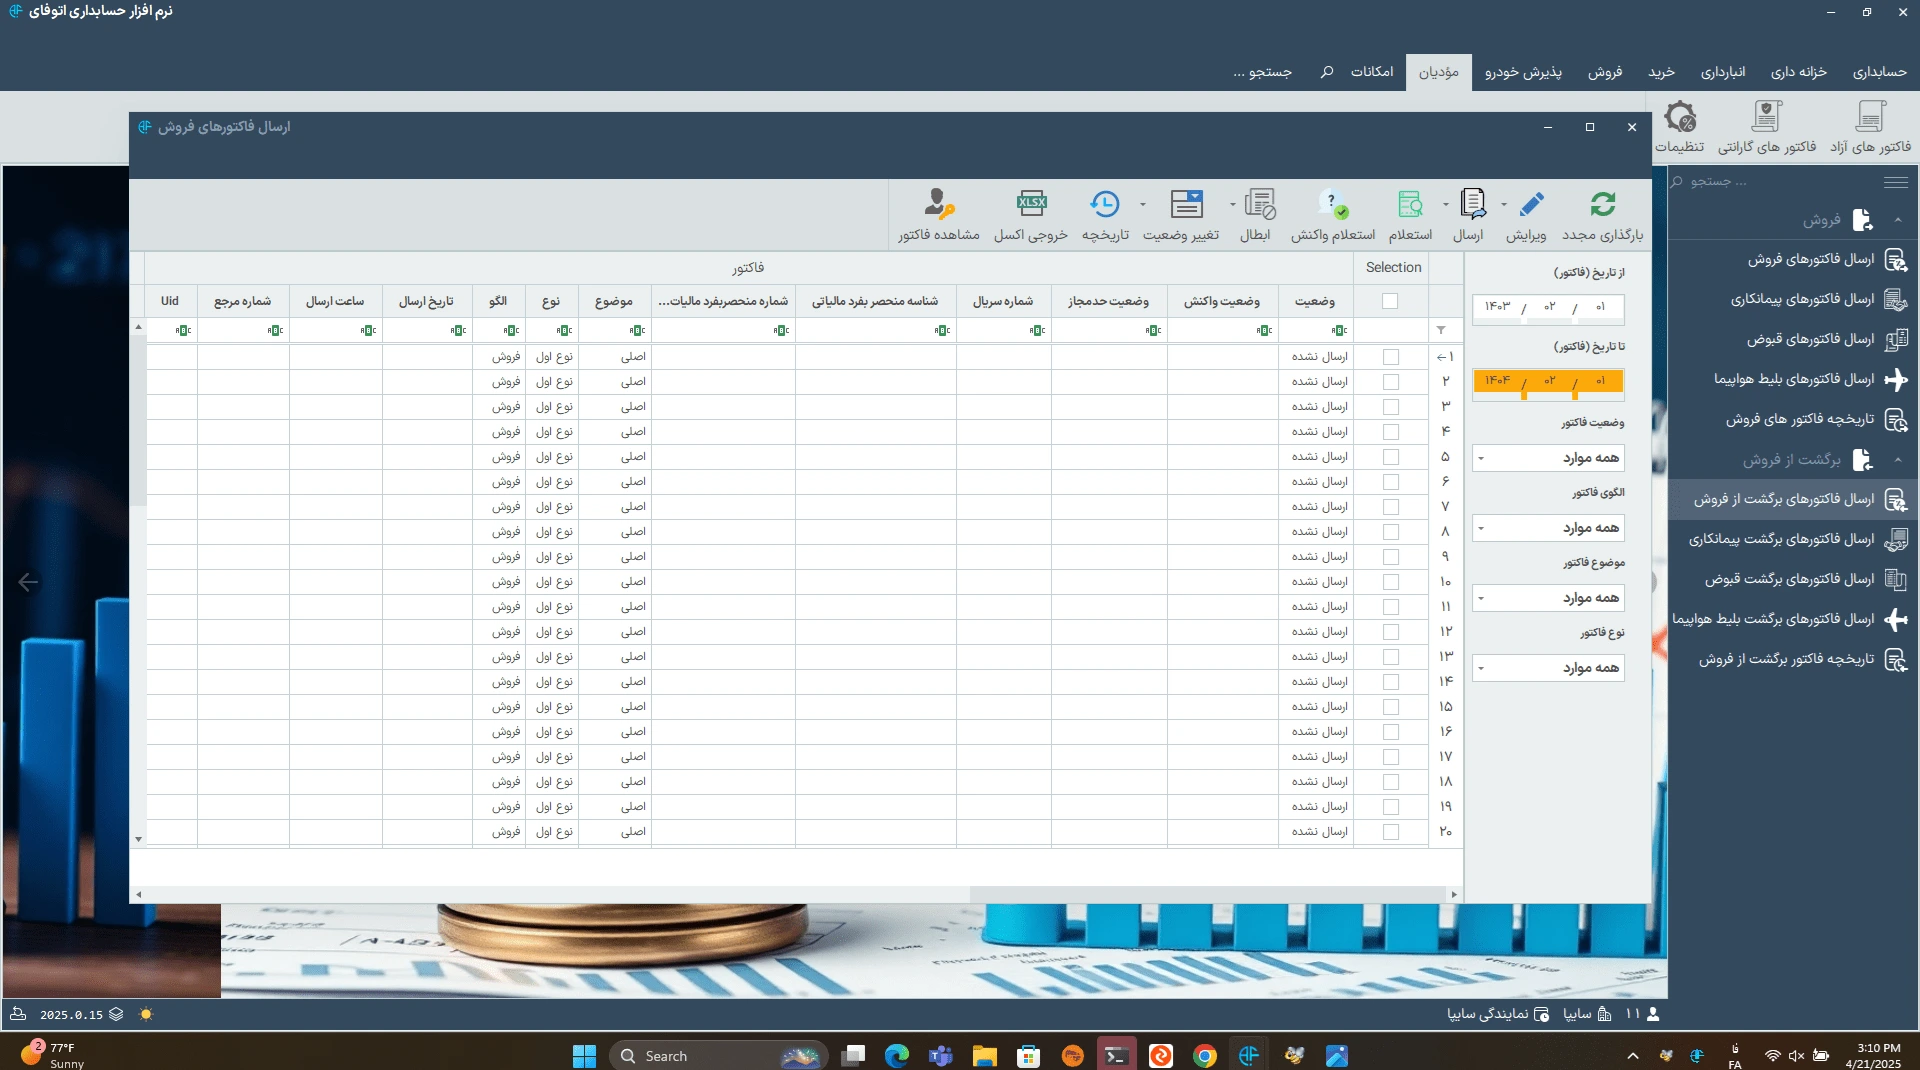Image resolution: width=1920 pixels, height=1070 pixels.
Task: Click the reaction inquiry (استعلام واکنش) icon
Action: tap(1333, 205)
